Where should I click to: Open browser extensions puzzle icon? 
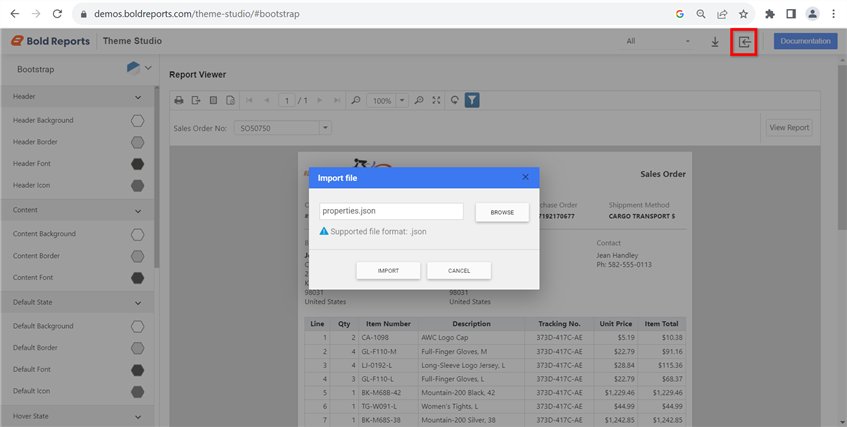tap(770, 14)
